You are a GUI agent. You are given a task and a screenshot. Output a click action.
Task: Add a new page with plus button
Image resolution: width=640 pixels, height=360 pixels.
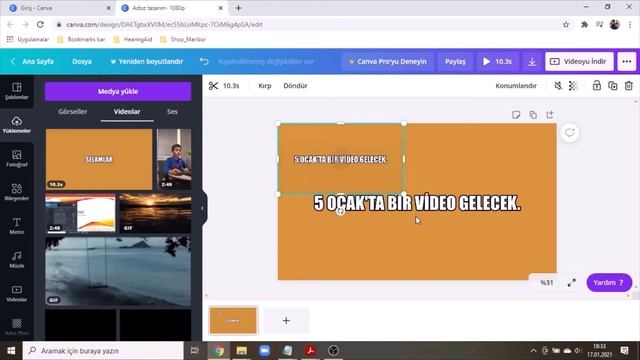(x=286, y=321)
